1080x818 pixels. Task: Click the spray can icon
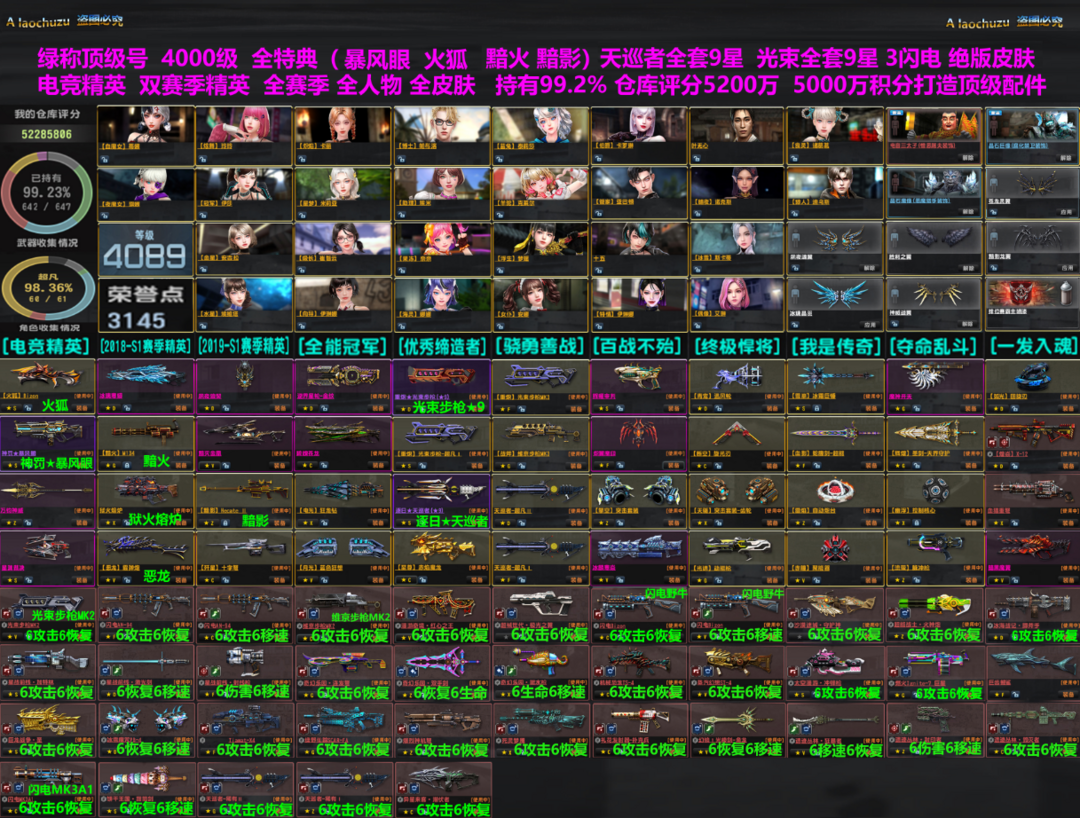[1066, 293]
